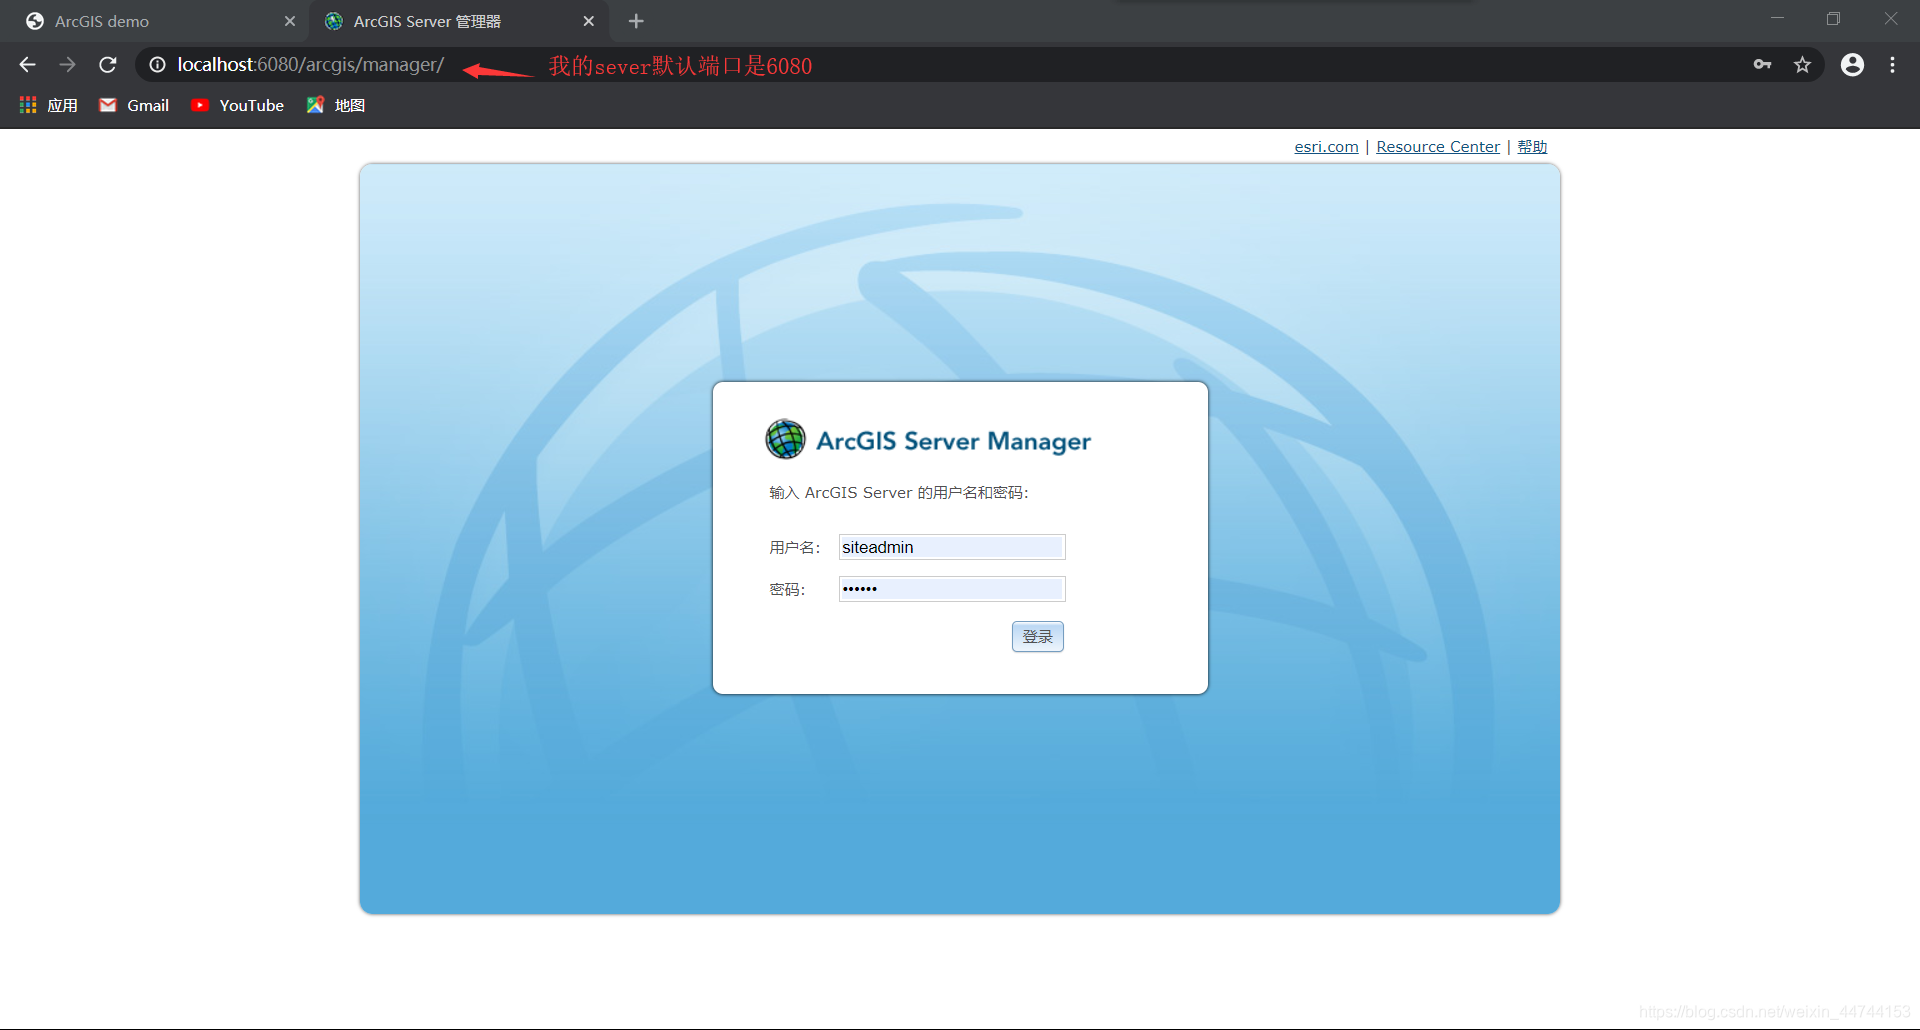
Task: Reload the ArcGIS Server Manager page
Action: pos(108,65)
